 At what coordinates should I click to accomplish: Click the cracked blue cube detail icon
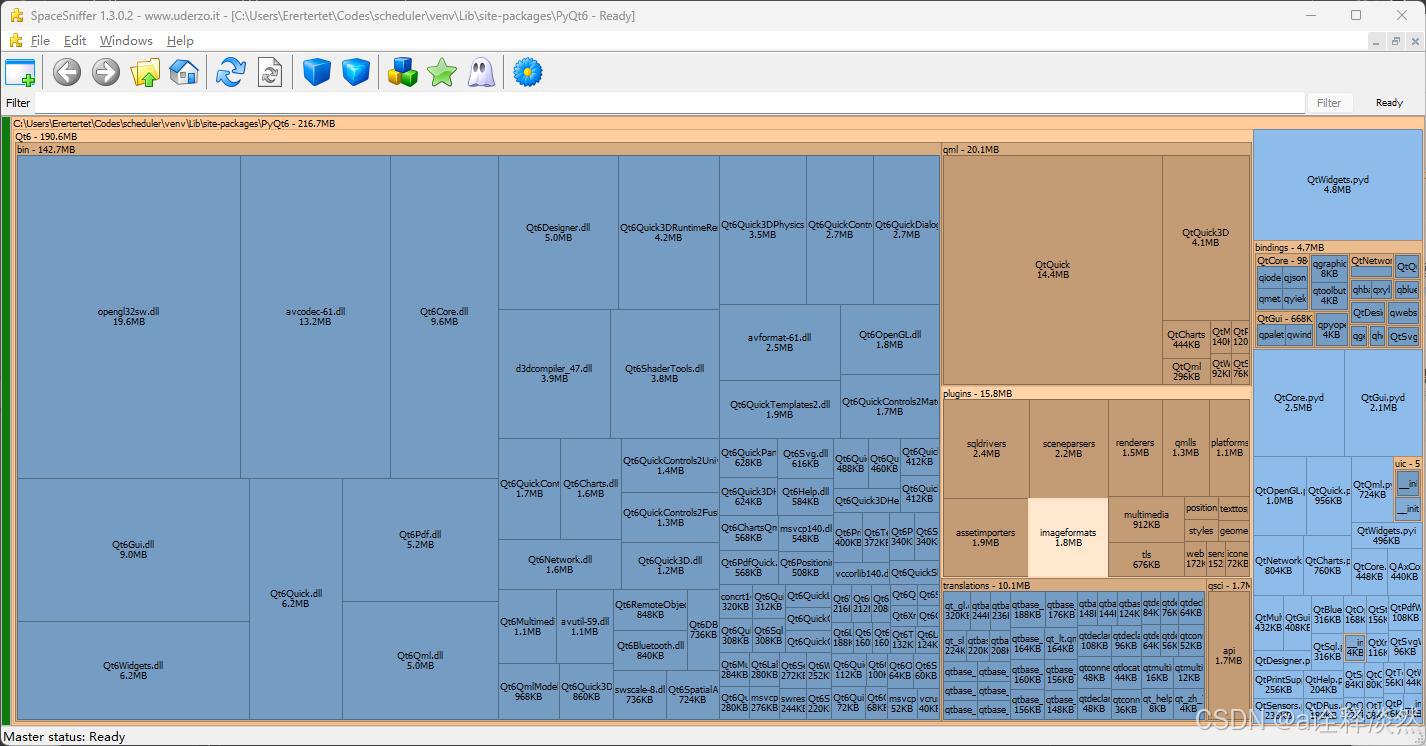point(356,72)
